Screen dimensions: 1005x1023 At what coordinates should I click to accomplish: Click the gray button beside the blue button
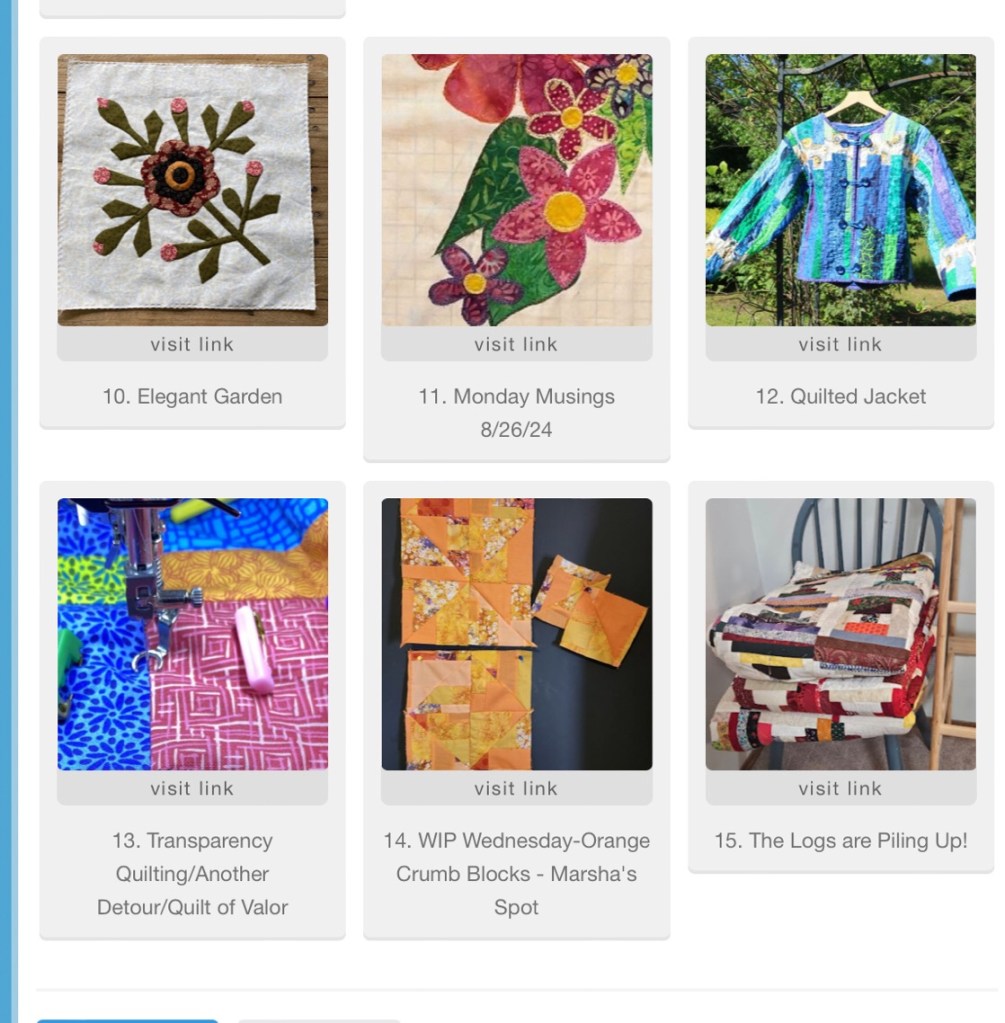[319, 1021]
